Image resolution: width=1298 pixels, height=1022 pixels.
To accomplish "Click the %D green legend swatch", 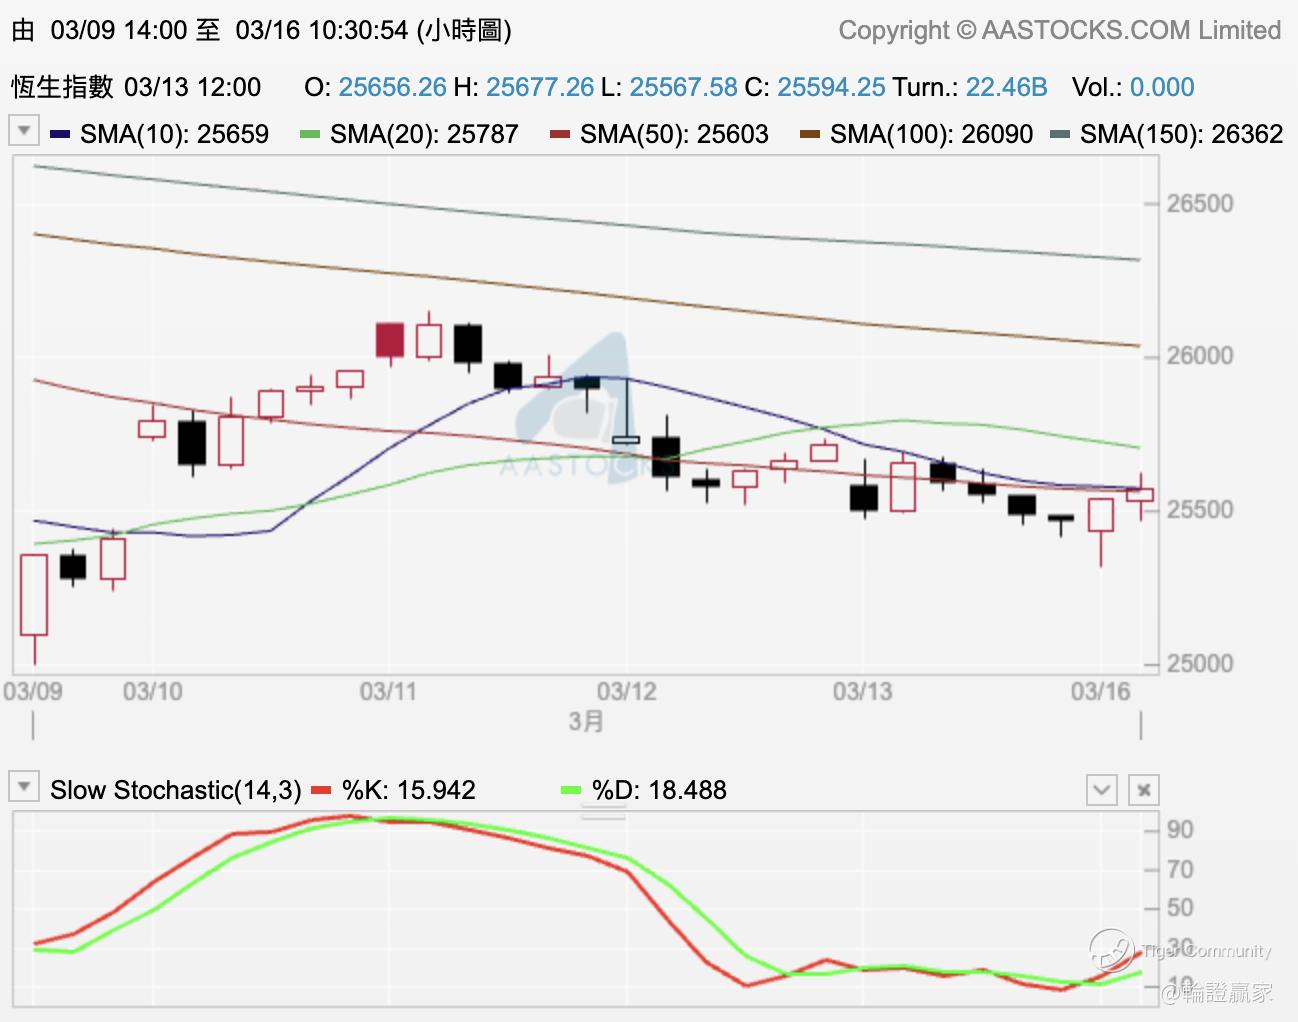I will pos(571,790).
